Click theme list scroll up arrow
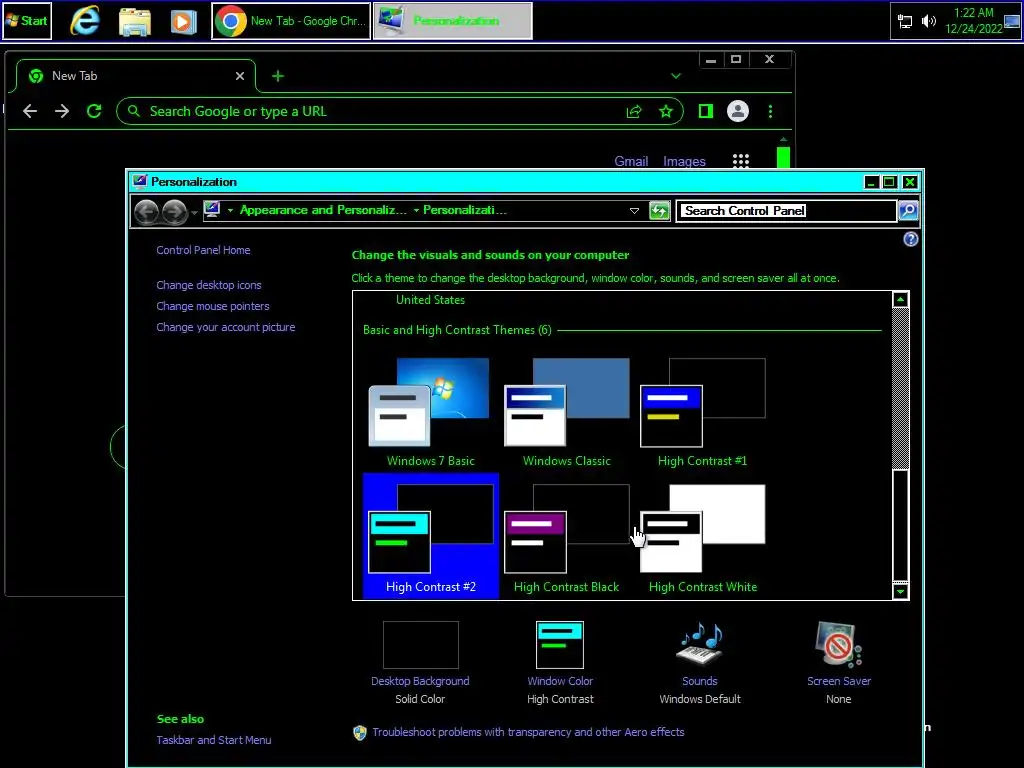The height and width of the screenshot is (768, 1024). 901,300
